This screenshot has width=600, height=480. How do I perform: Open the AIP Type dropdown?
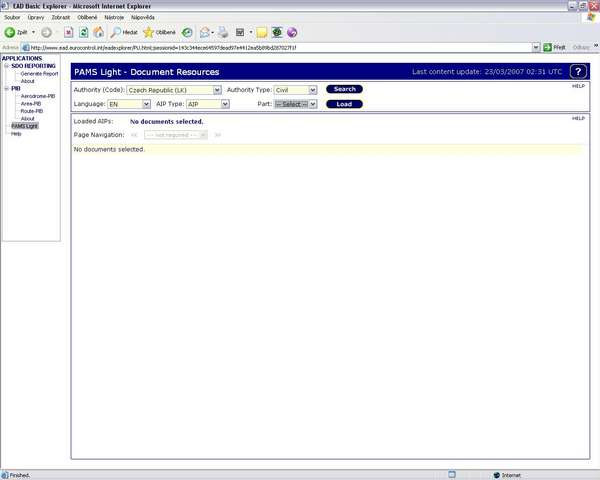pyautogui.click(x=208, y=104)
